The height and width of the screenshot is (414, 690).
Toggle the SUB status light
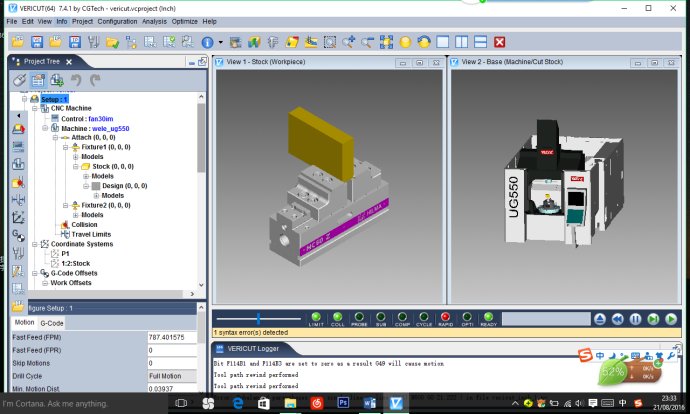pyautogui.click(x=381, y=319)
